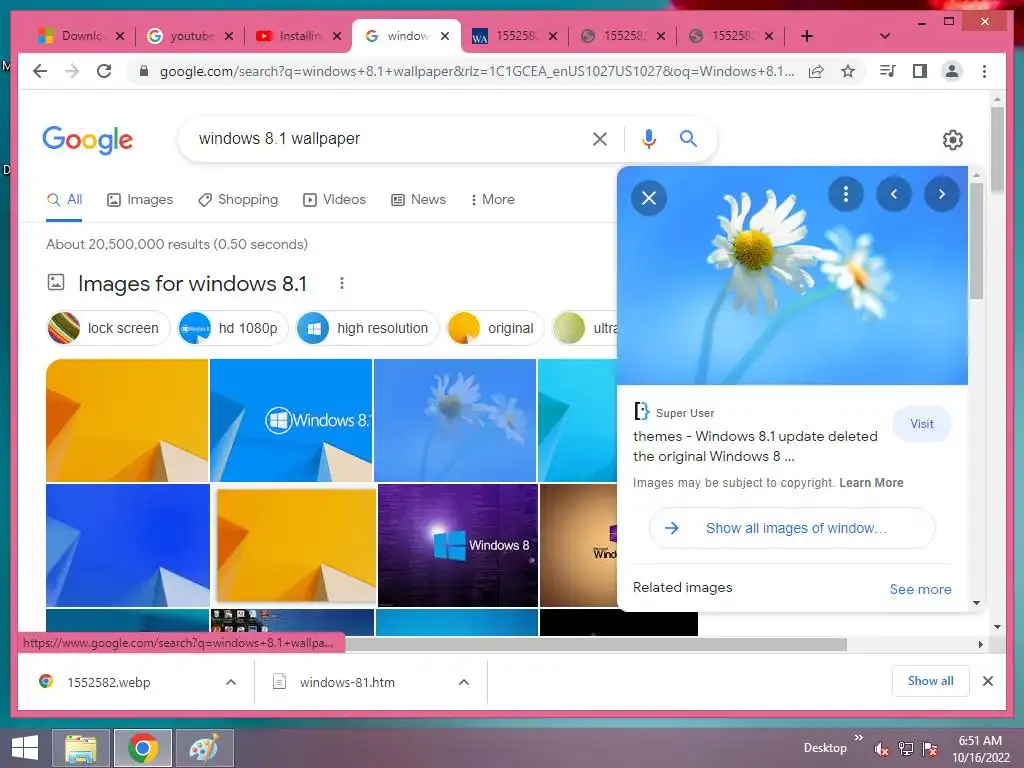The width and height of the screenshot is (1024, 768).
Task: Switch to the Shopping results tab
Action: 238,200
